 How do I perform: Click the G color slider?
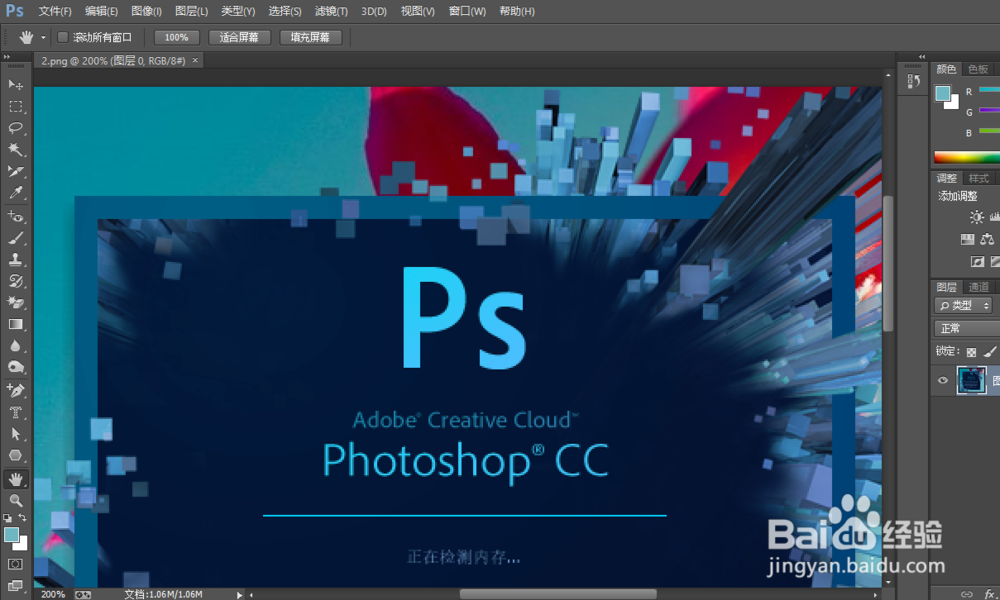[x=989, y=110]
